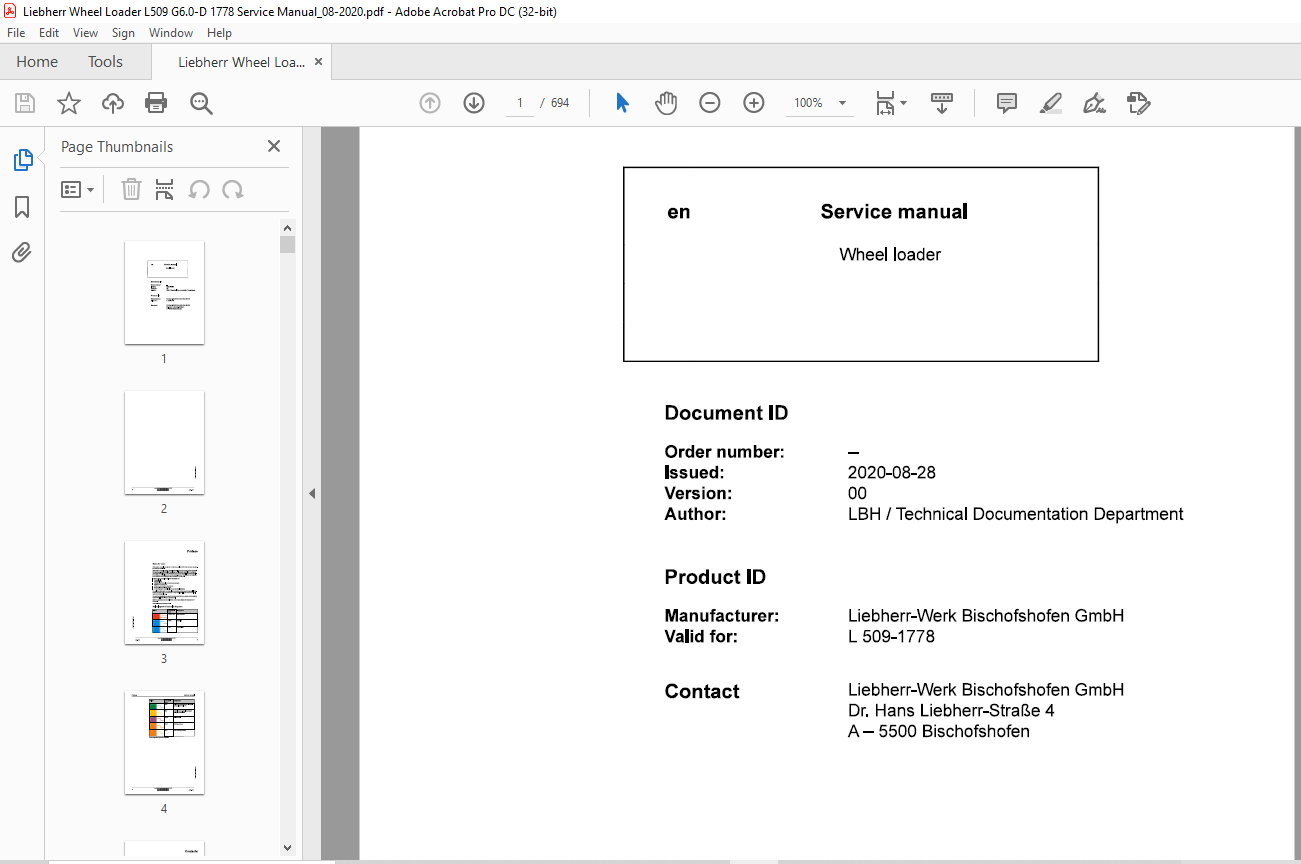Open the Bookmarks panel

coord(22,207)
